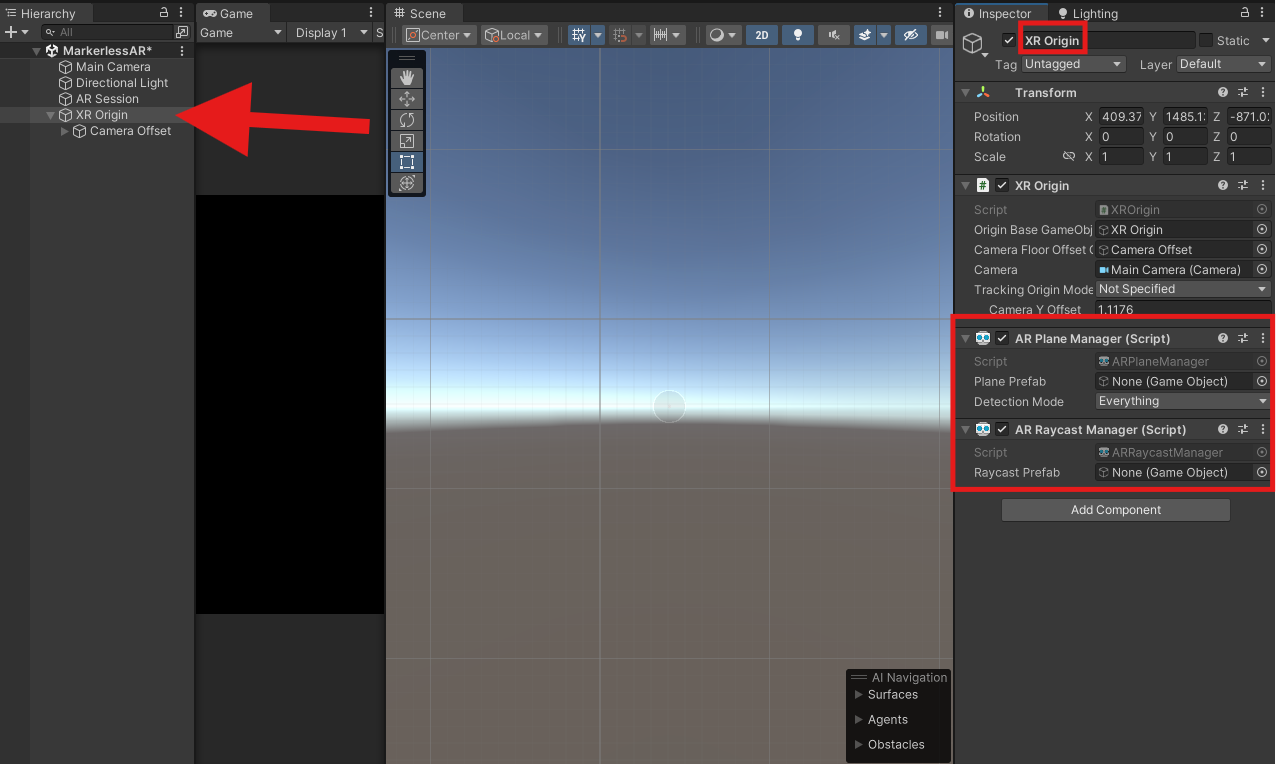The image size is (1276, 764).
Task: Open Tracking Origin Mode dropdown
Action: pyautogui.click(x=1183, y=289)
